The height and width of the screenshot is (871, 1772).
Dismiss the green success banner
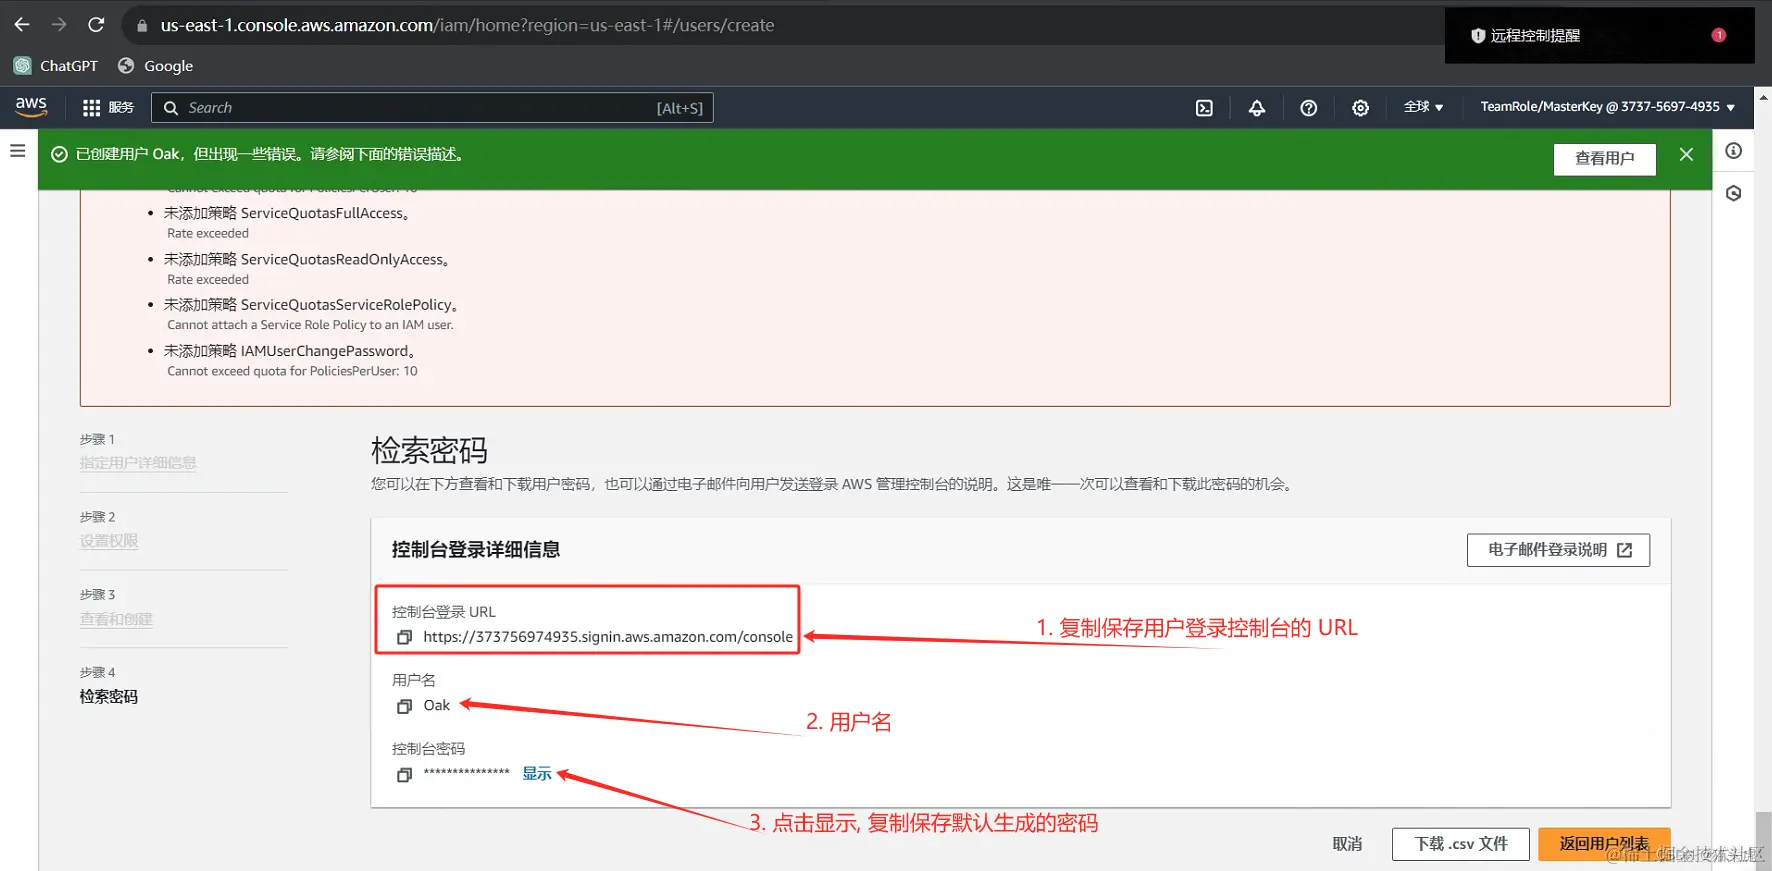pos(1686,154)
